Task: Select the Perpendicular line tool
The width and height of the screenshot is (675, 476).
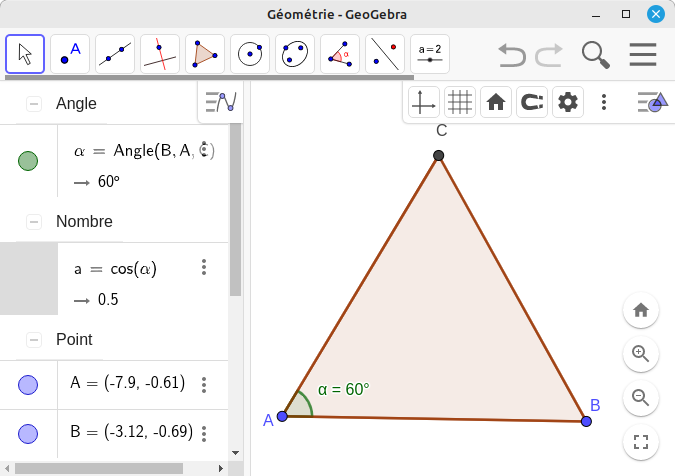Action: point(160,54)
